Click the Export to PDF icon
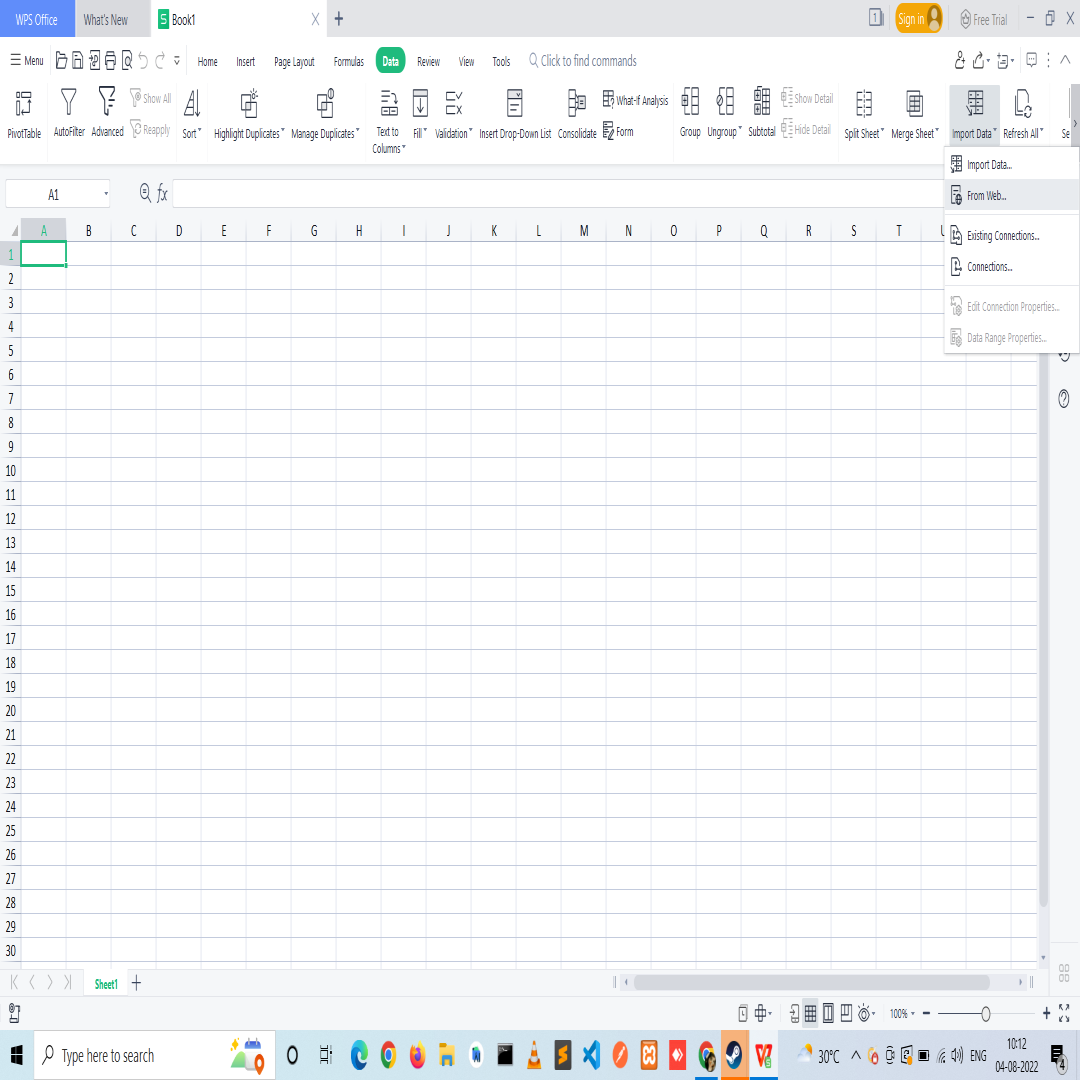This screenshot has width=1080, height=1080. [x=94, y=61]
